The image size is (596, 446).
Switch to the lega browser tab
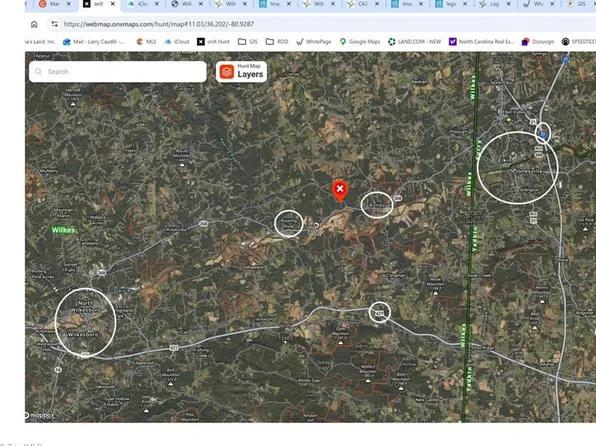point(451,4)
